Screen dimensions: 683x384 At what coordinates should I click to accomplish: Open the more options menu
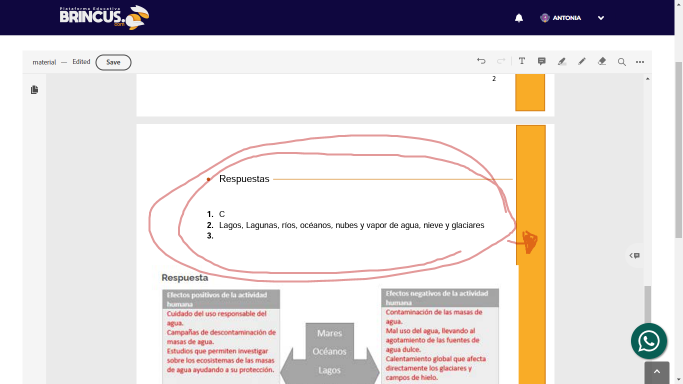640,62
